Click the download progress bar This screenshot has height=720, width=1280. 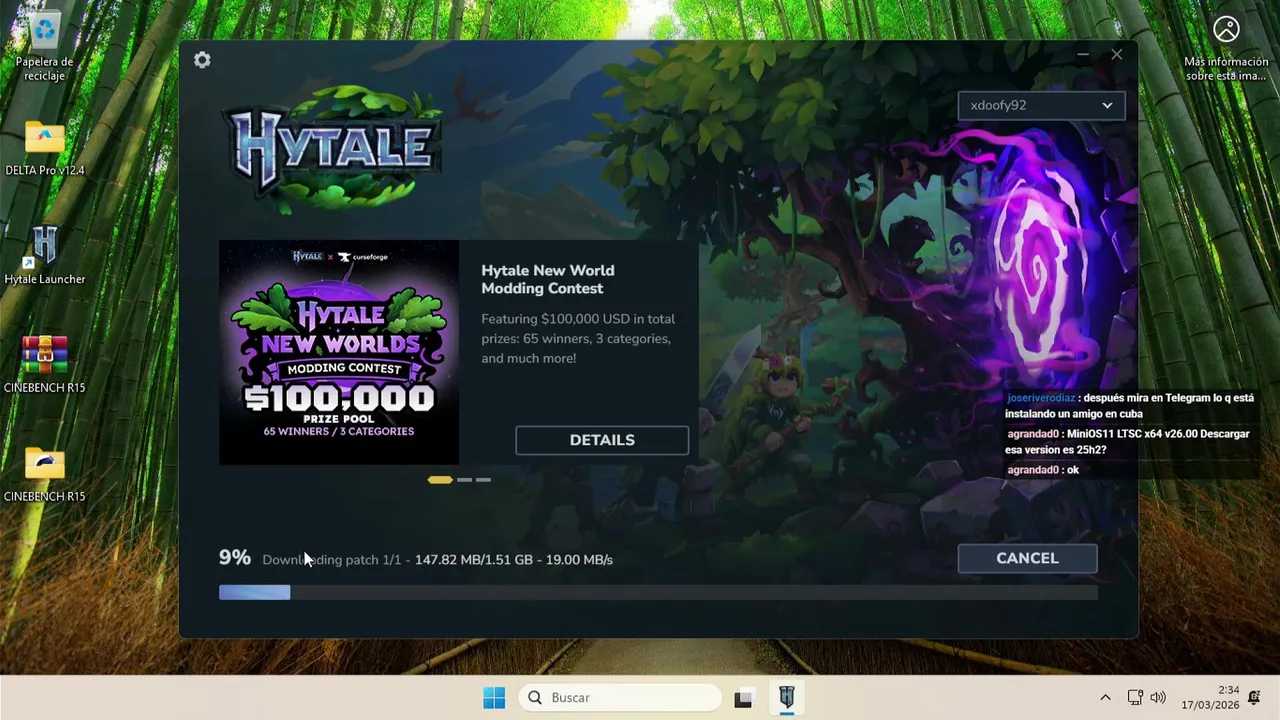click(658, 593)
